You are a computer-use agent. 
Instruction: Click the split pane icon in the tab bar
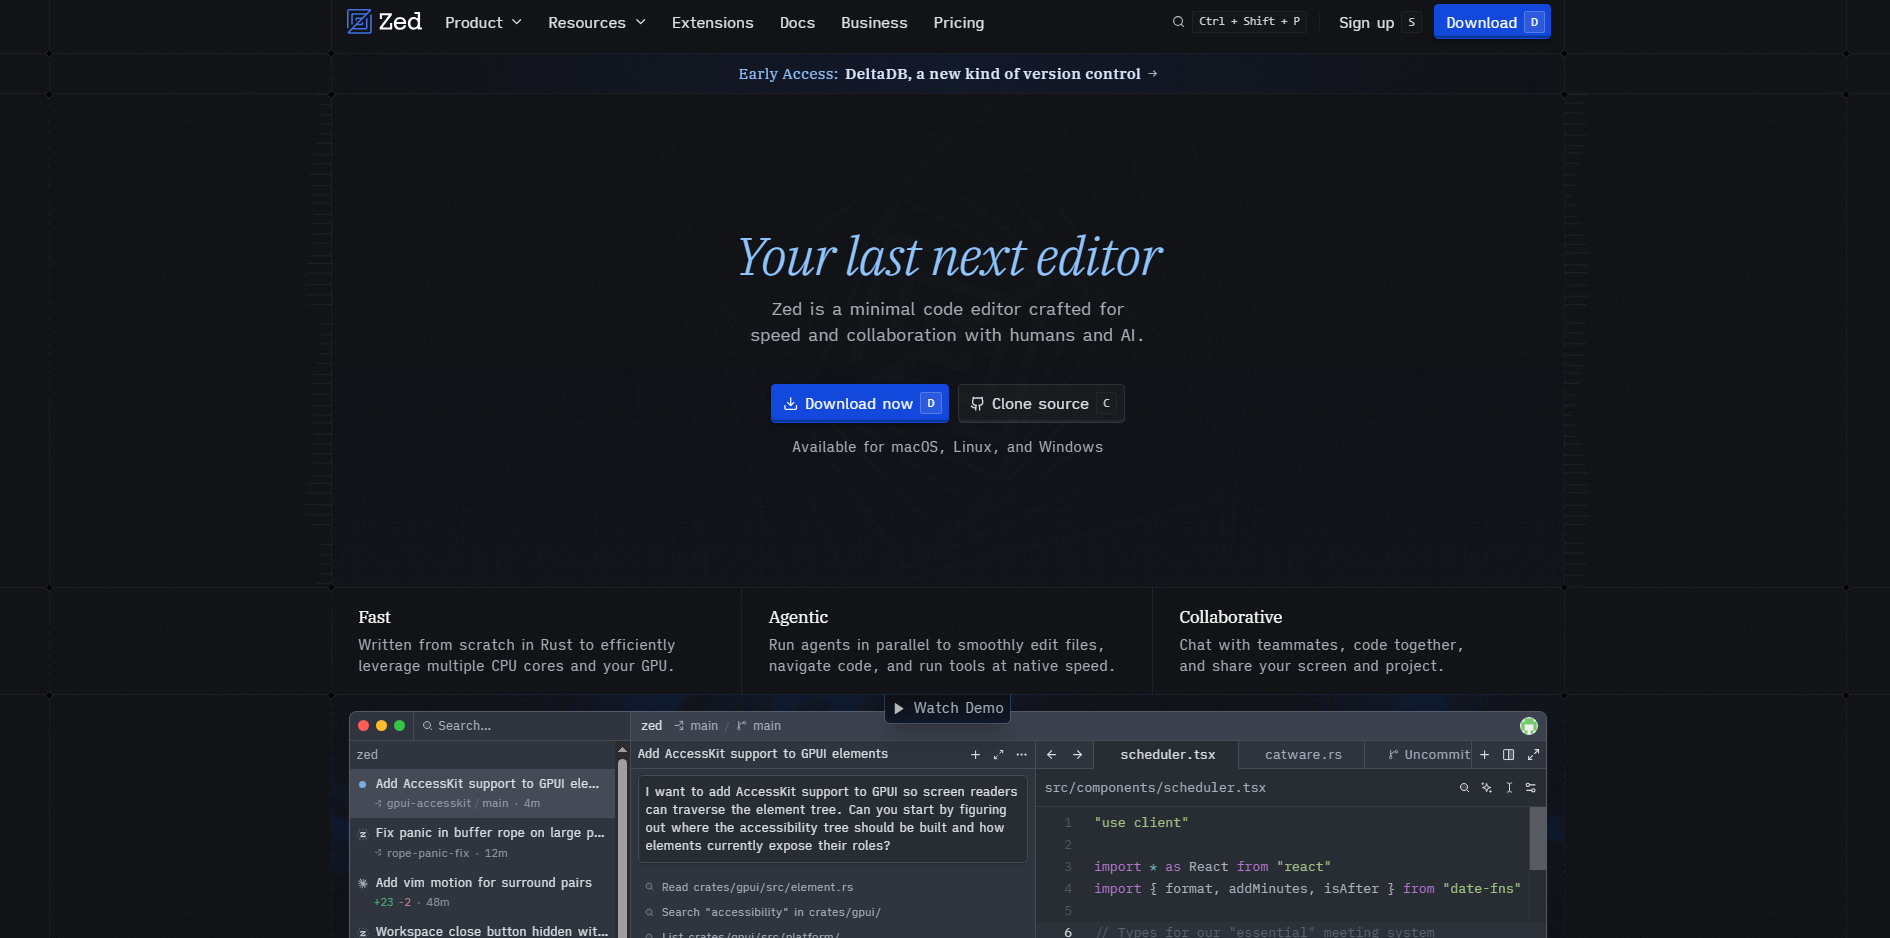pos(1508,755)
